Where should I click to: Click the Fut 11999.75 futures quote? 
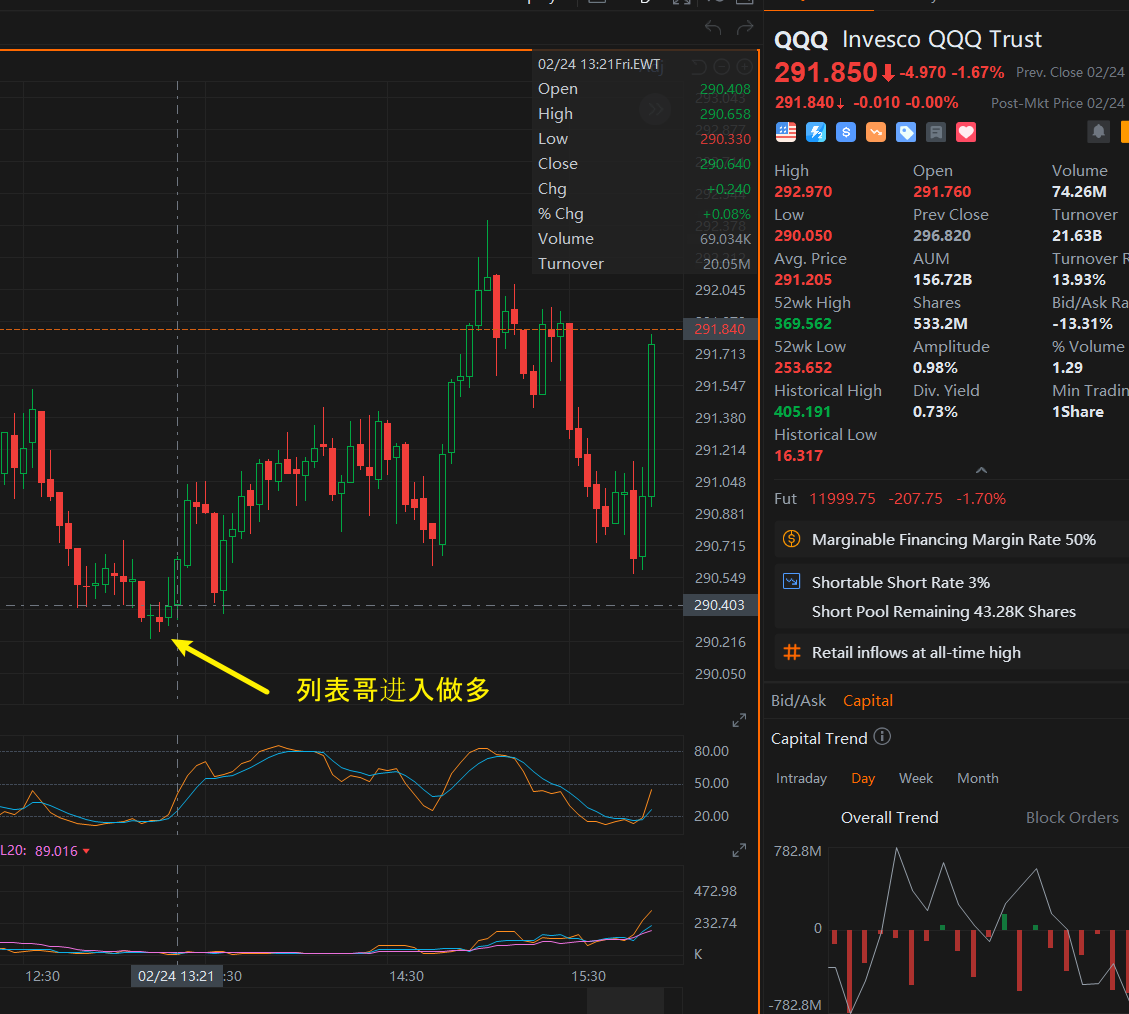[890, 498]
